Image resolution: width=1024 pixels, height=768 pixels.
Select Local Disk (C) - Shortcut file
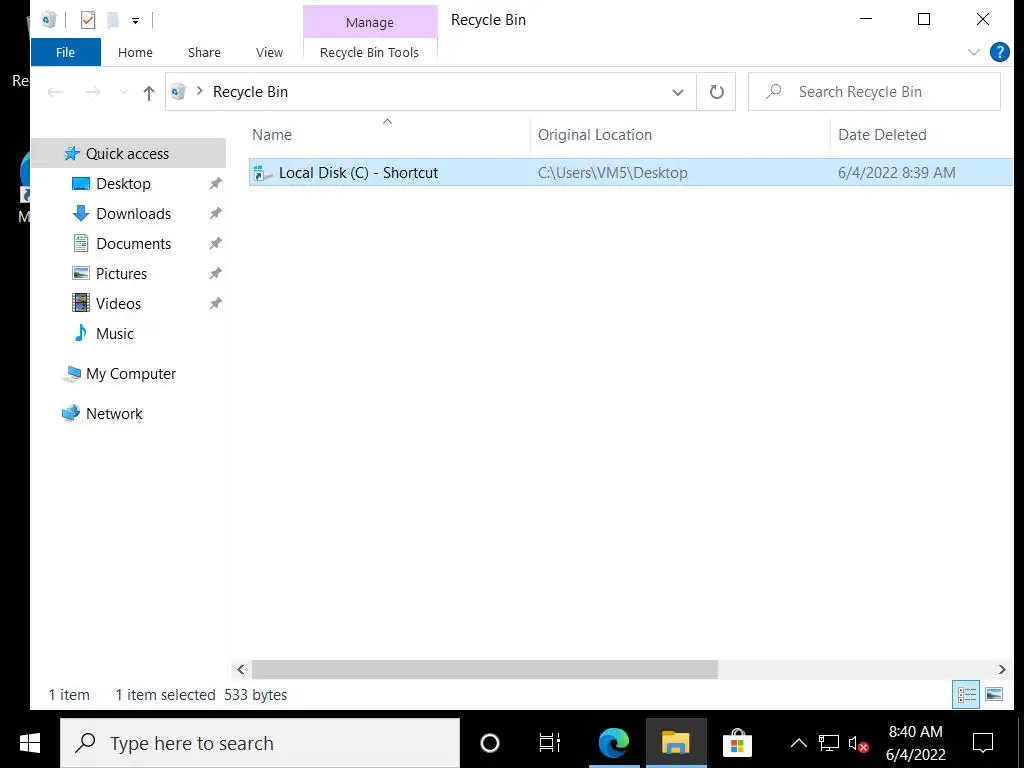(358, 172)
